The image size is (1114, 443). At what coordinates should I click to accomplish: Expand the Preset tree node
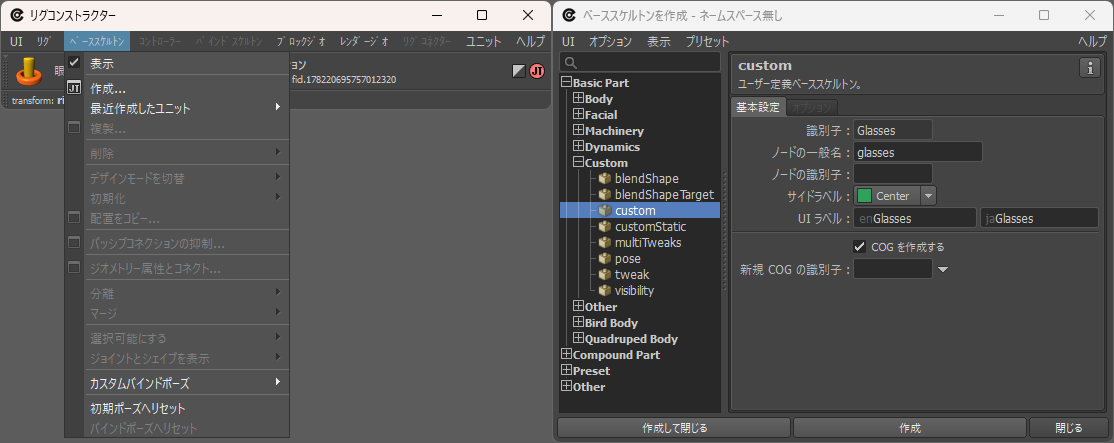[x=566, y=371]
